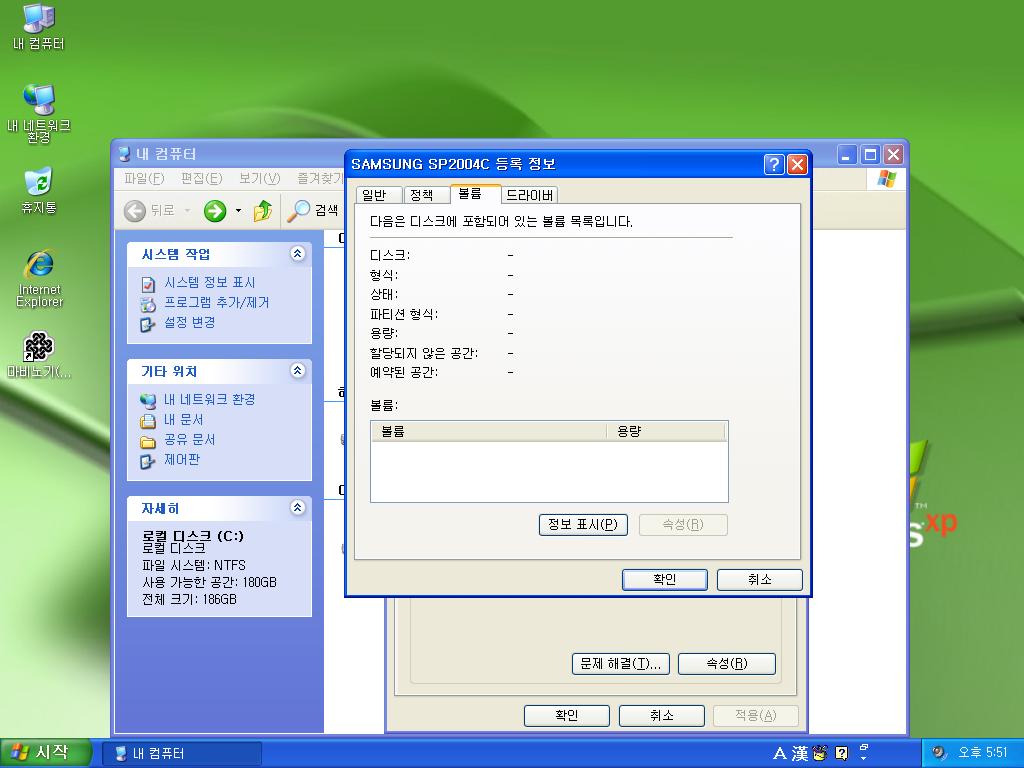Open 내 네트워크 환경 desktop icon
1024x768 pixels.
point(39,112)
